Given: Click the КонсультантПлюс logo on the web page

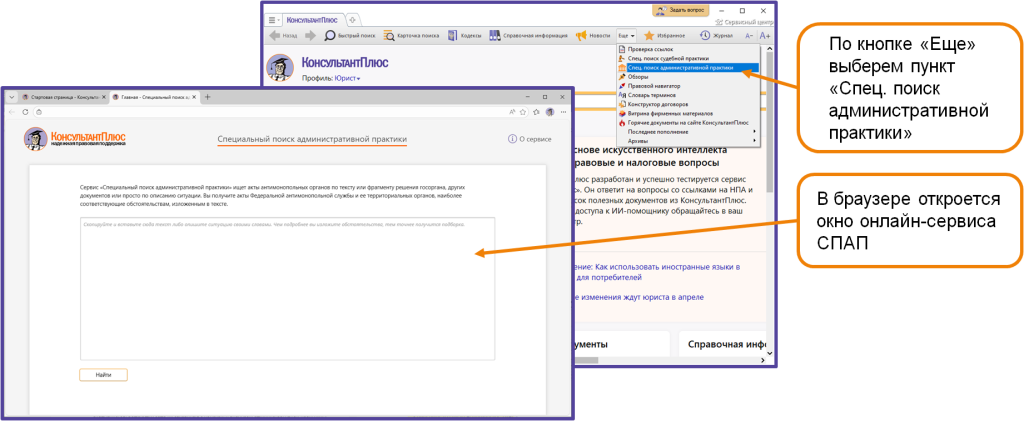Looking at the screenshot, I should click(x=75, y=138).
